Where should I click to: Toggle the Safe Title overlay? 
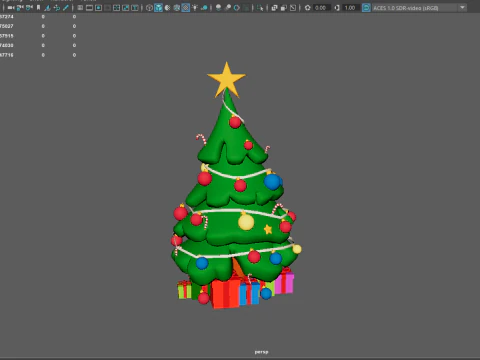tap(135, 8)
